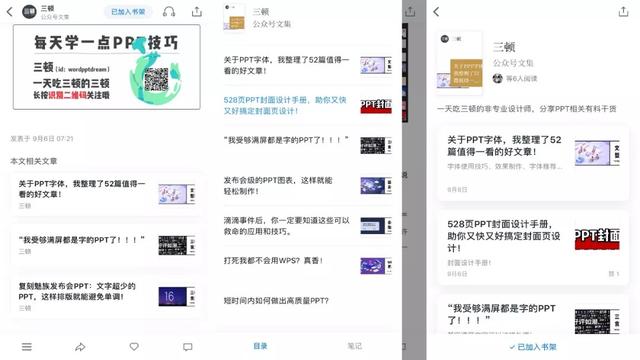This screenshot has height=360, width=640.
Task: Open the 等6人阅读 readers avatar
Action: tap(497, 78)
